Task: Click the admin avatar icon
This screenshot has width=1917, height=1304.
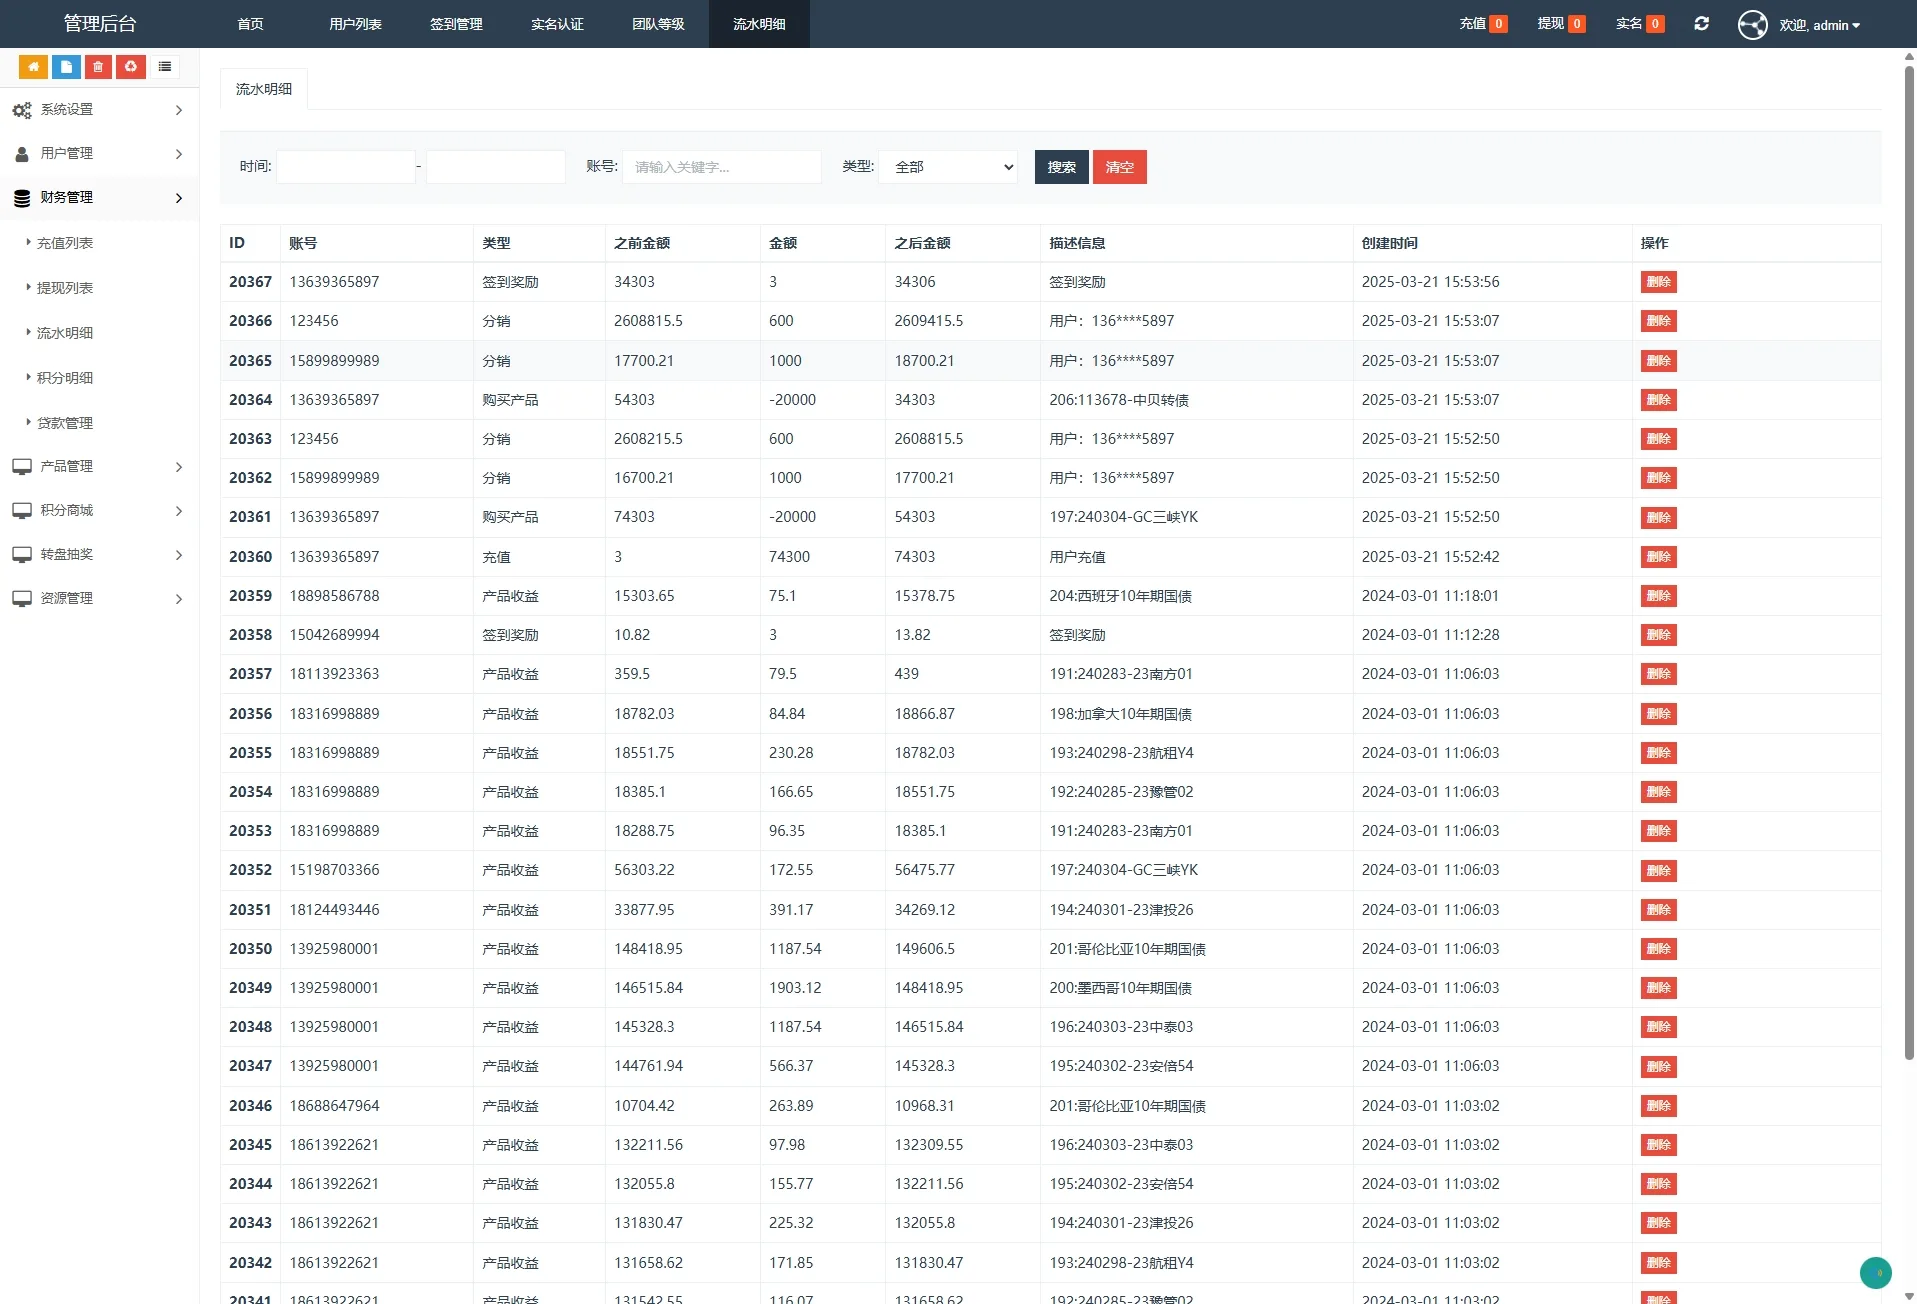Action: (x=1752, y=25)
